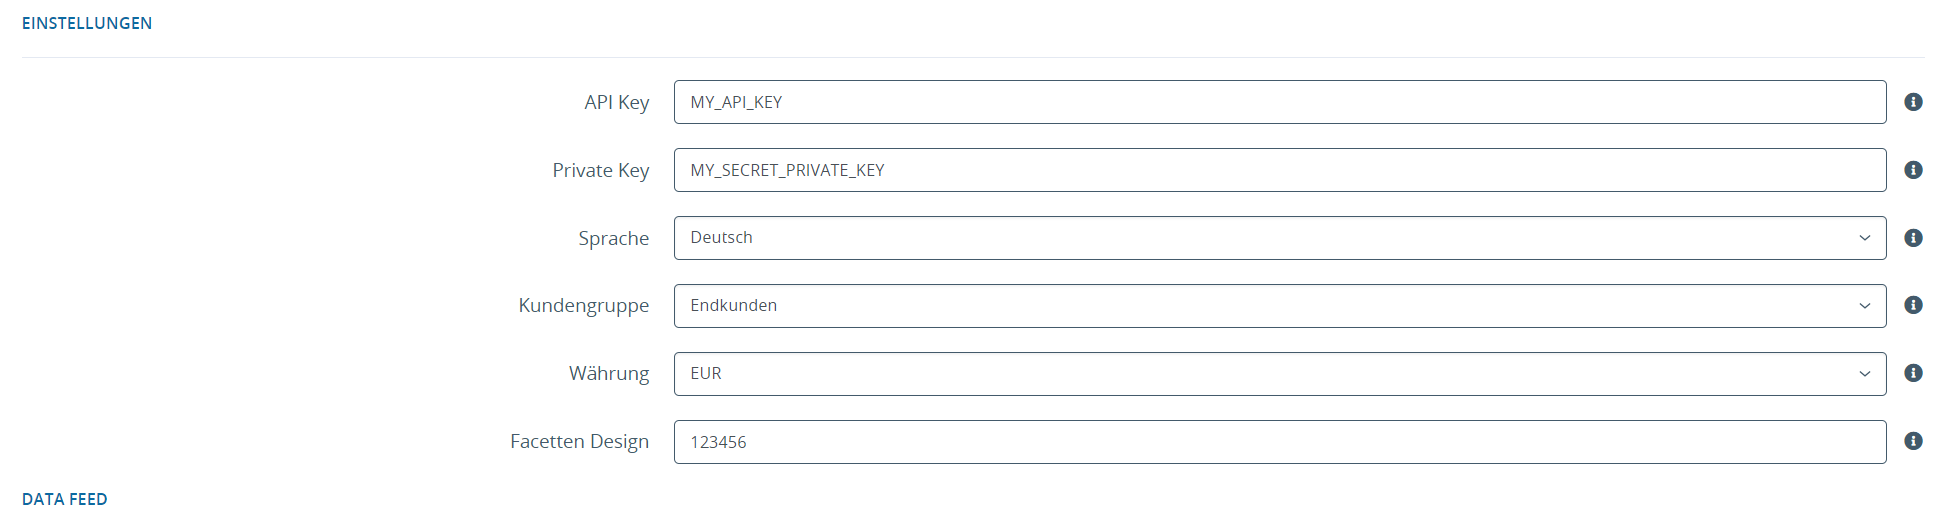Click the EINSTELLUNGEN section heading

coord(87,23)
